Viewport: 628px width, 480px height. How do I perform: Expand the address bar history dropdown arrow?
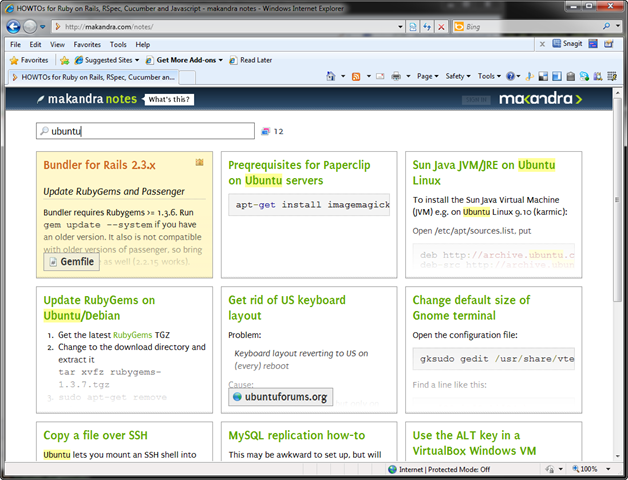pos(400,27)
